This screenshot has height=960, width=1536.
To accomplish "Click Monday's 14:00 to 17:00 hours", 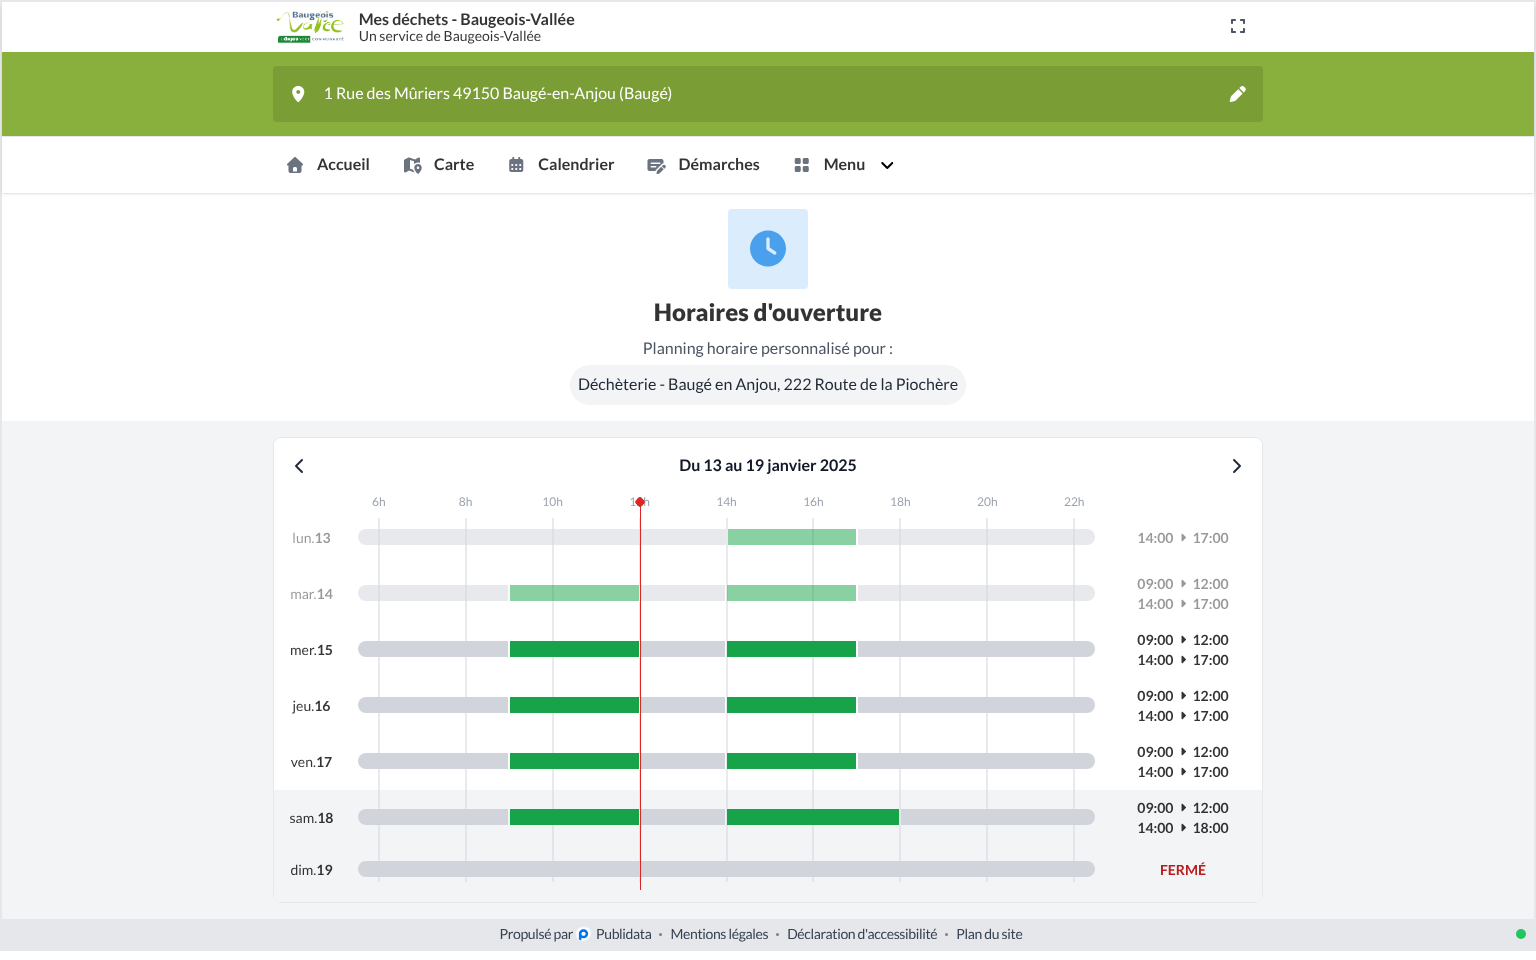I will pos(1183,538).
